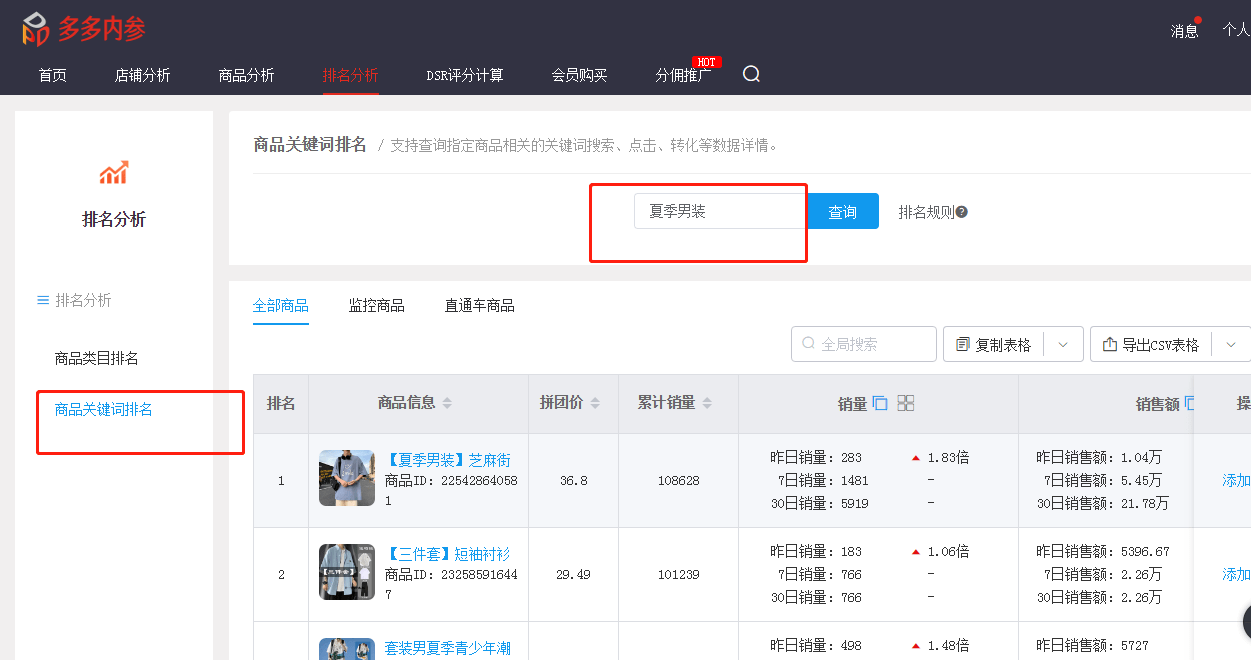Select 商品关键词排名 in sidebar

(x=104, y=409)
